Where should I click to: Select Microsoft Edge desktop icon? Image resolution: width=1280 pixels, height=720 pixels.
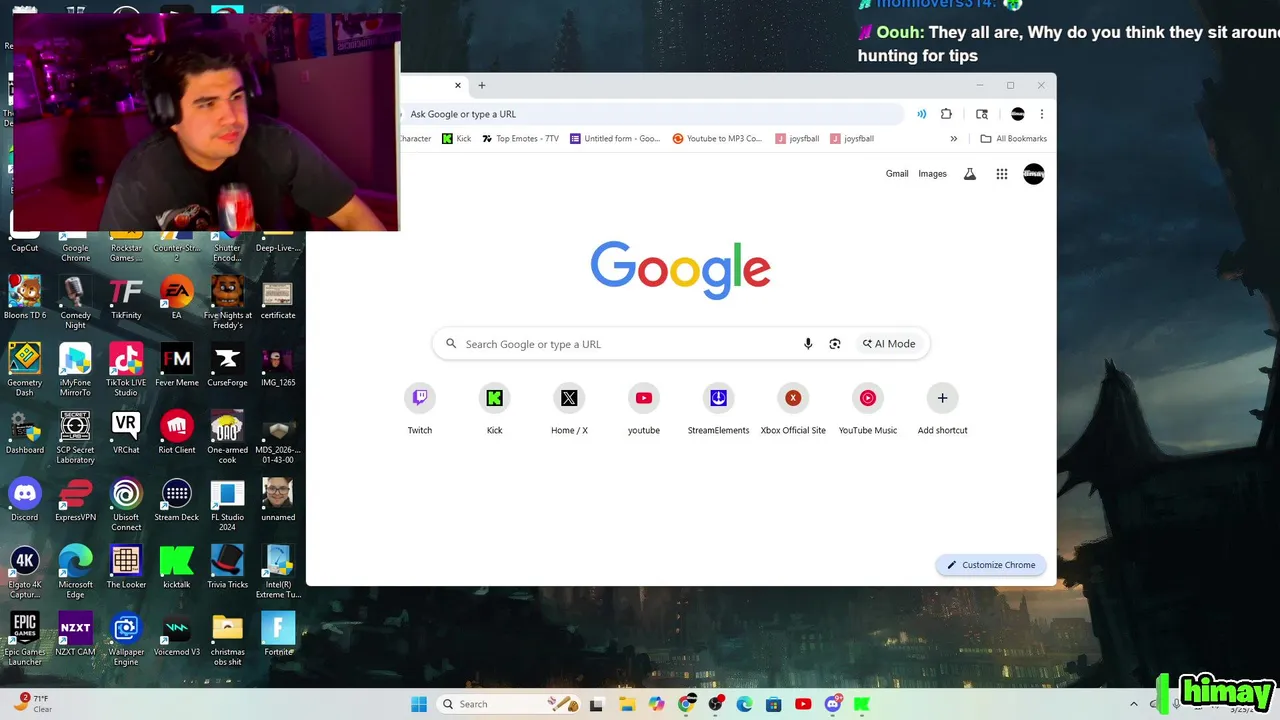[75, 573]
